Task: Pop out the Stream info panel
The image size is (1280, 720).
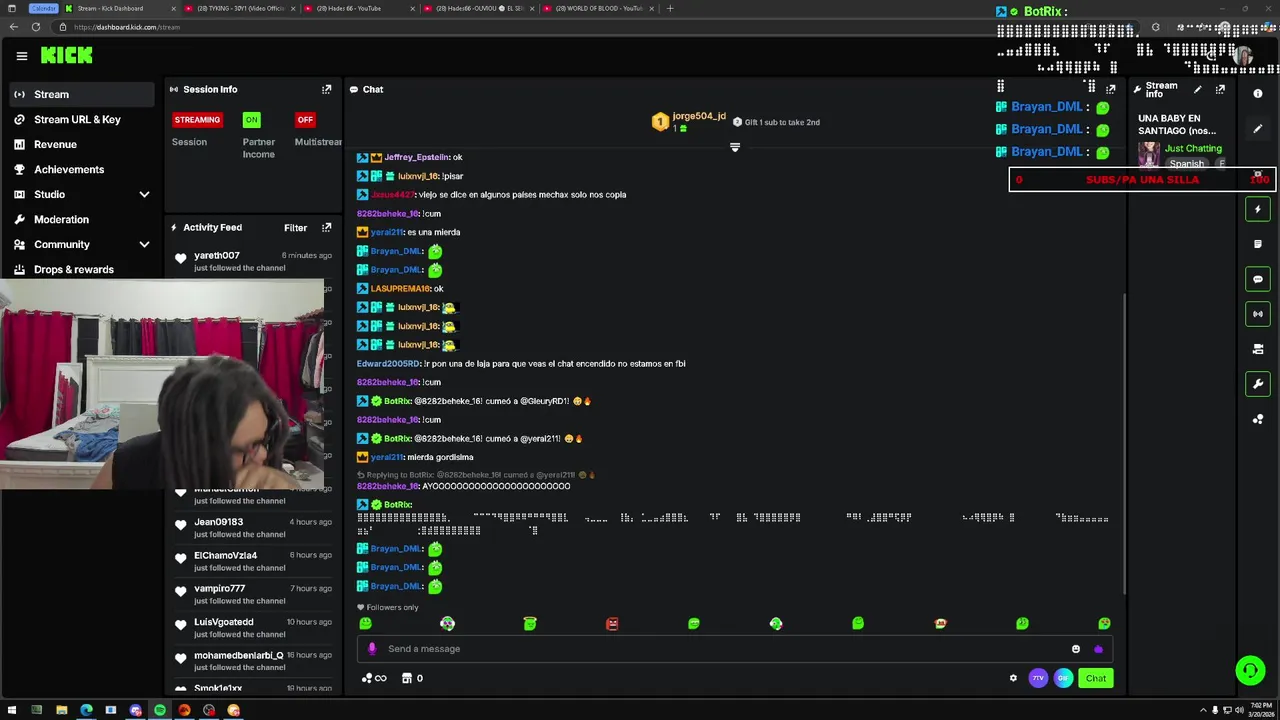Action: tap(1220, 89)
